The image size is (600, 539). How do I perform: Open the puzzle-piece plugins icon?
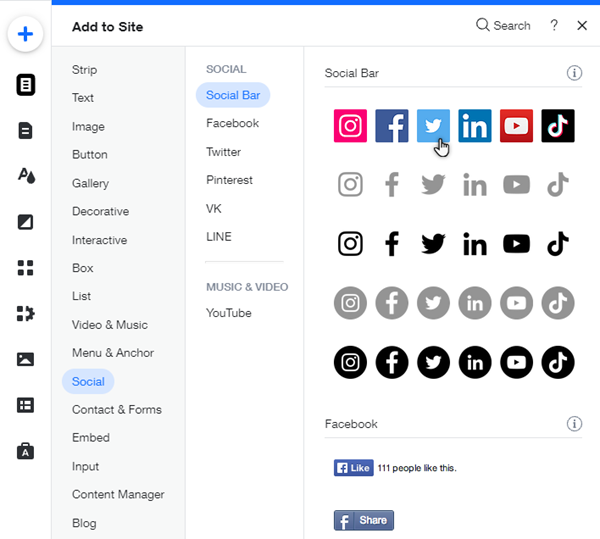pyautogui.click(x=26, y=314)
